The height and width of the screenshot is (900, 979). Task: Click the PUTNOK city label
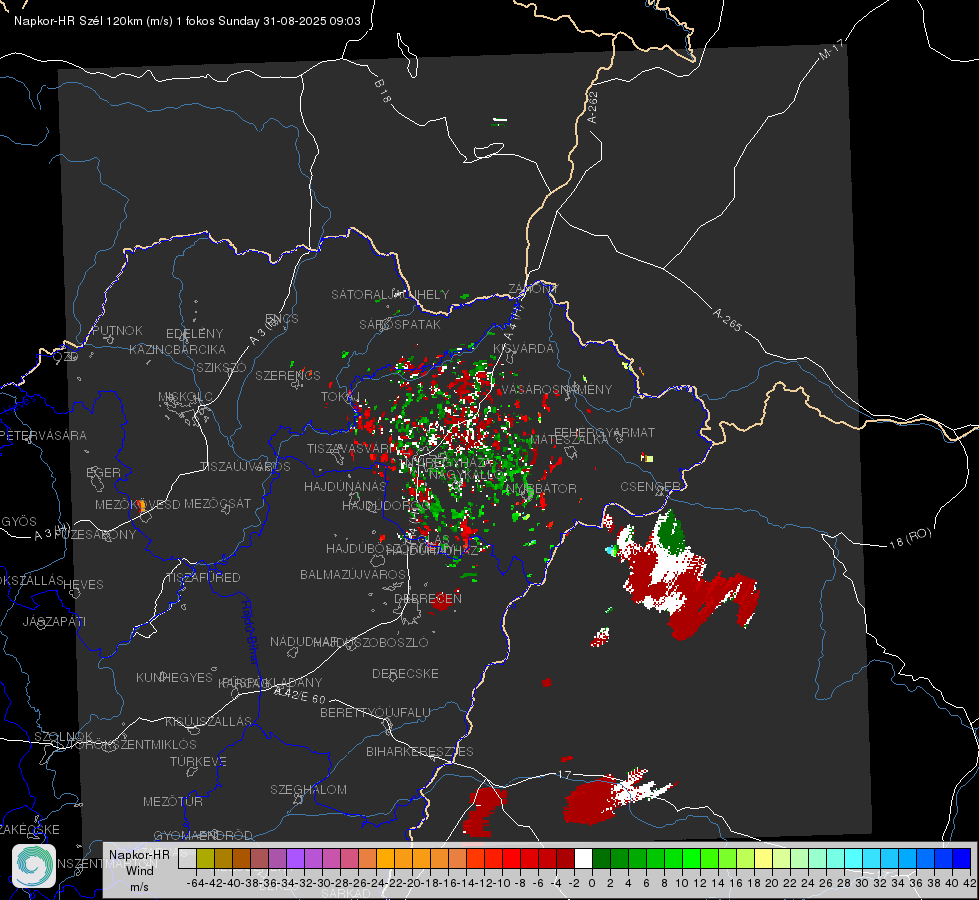[x=117, y=331]
